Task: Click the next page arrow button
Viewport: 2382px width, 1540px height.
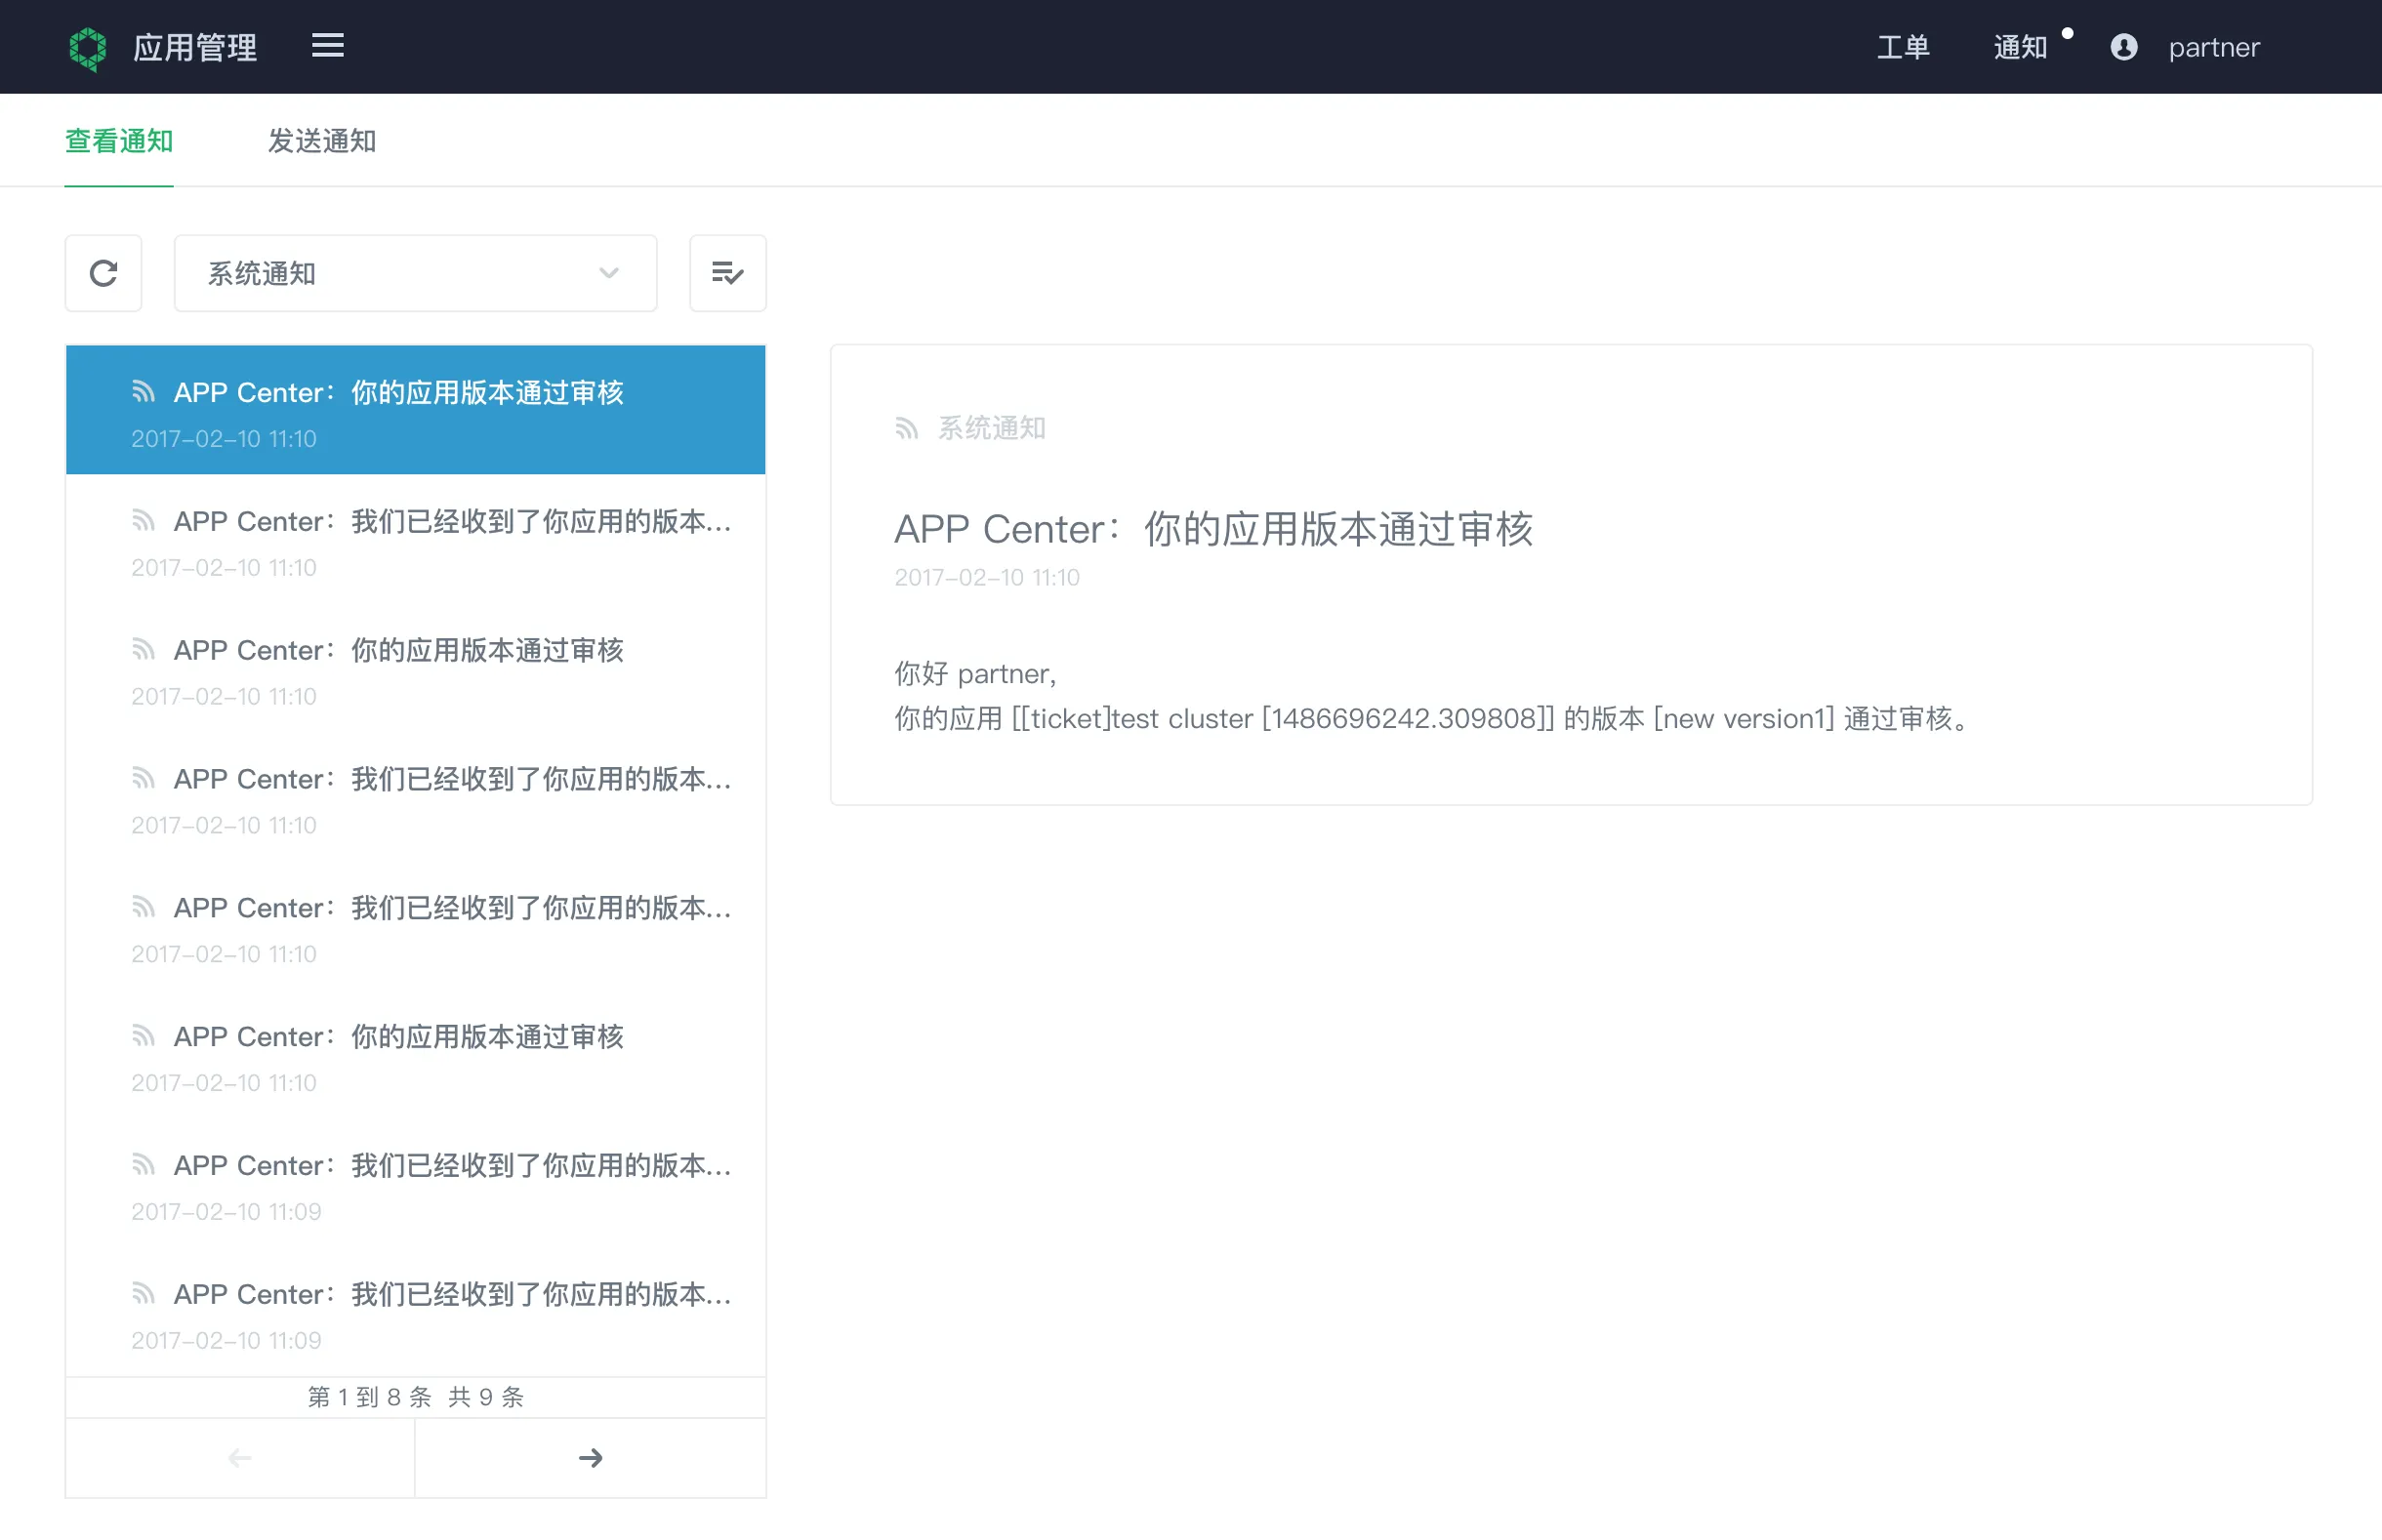Action: coord(590,1457)
